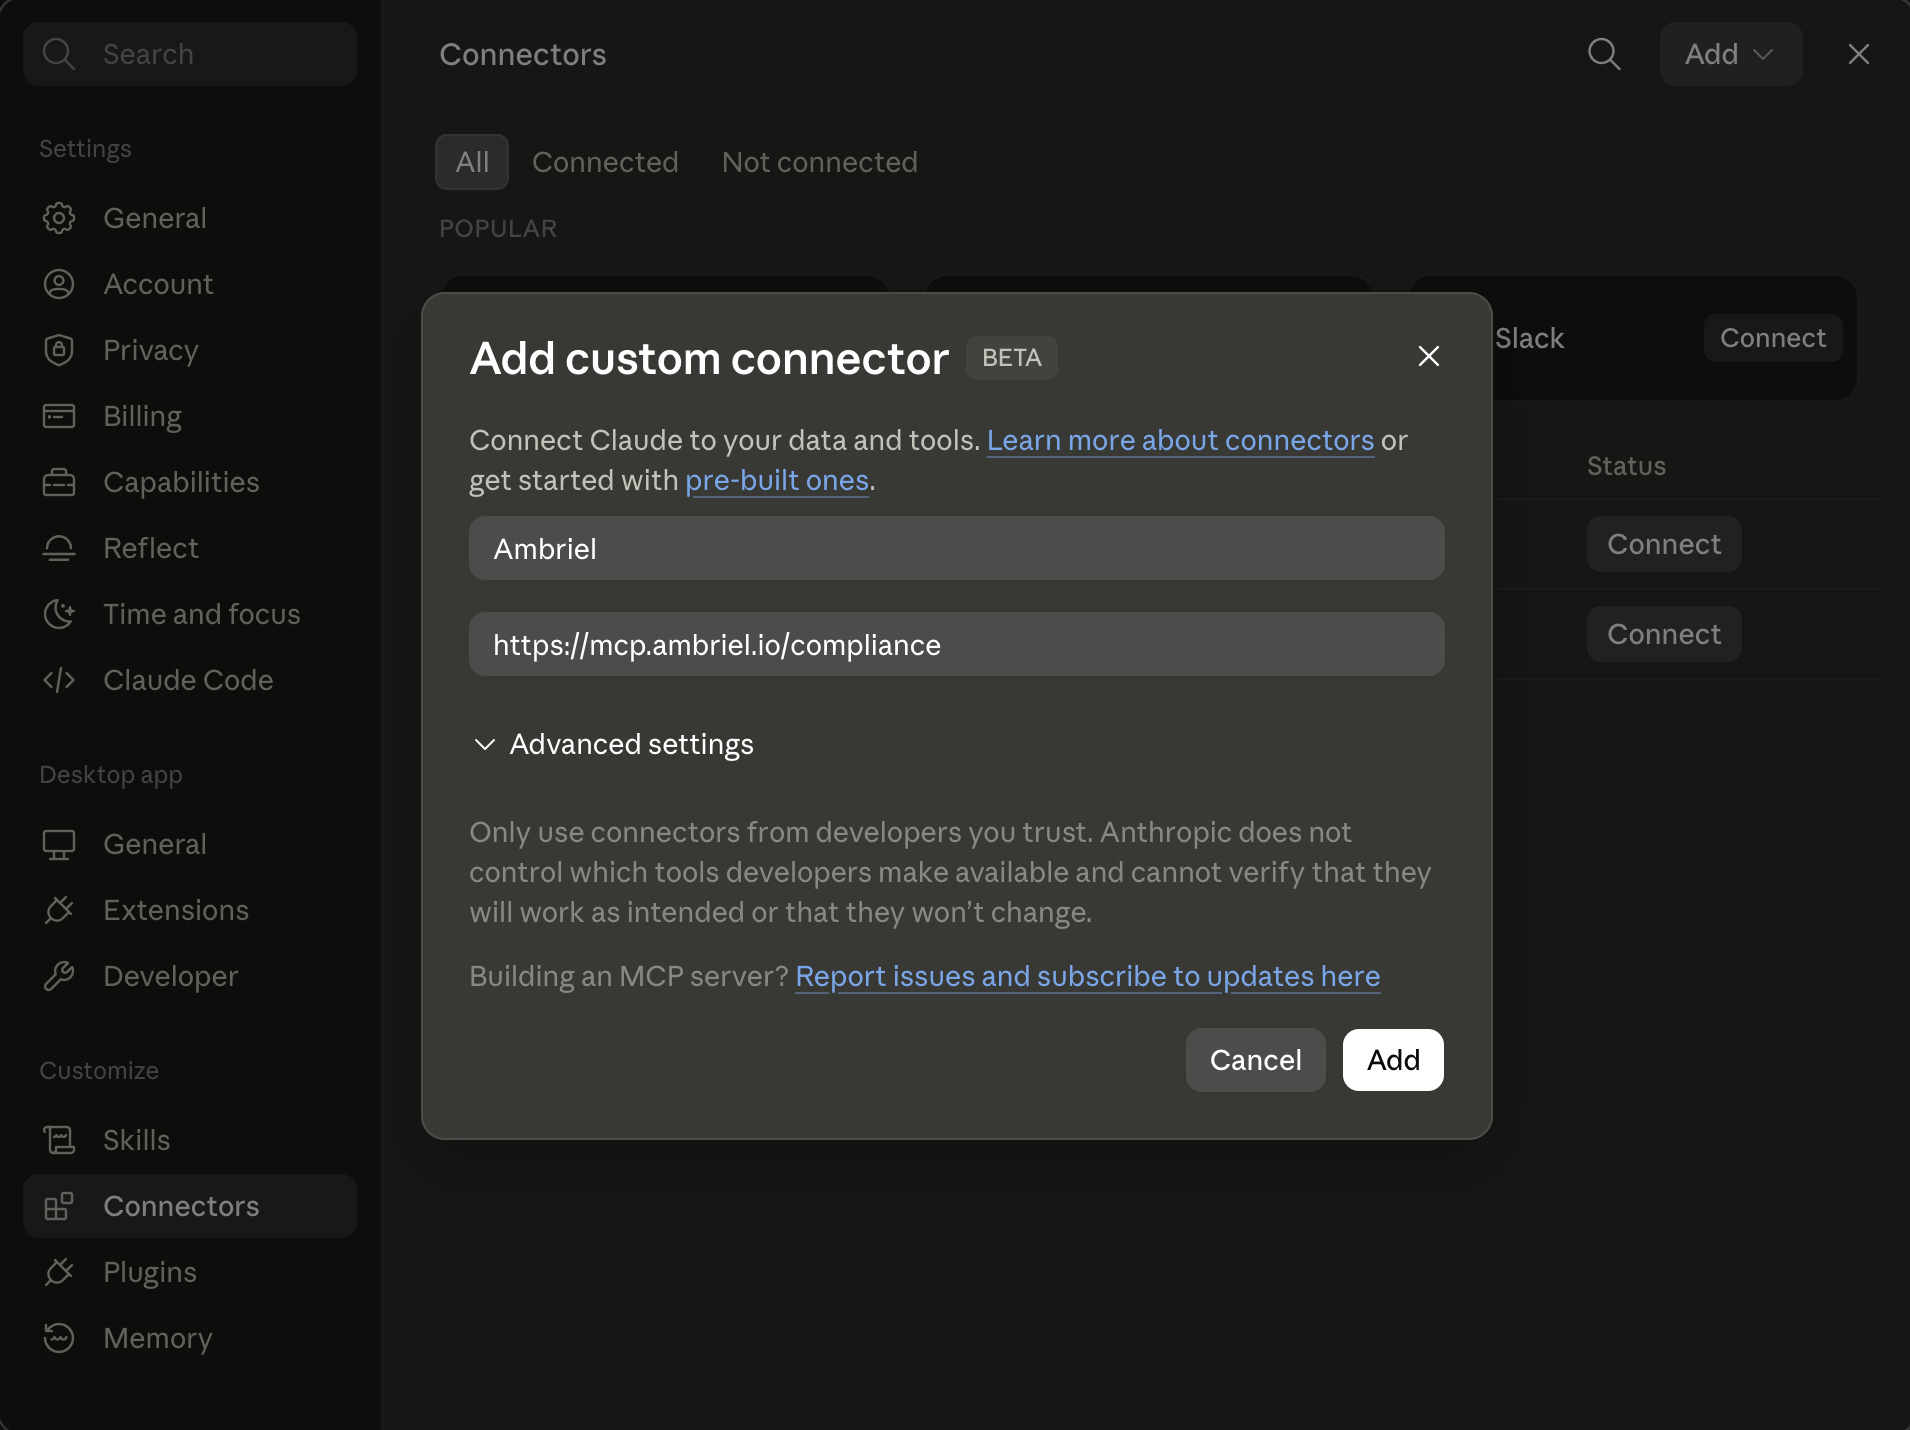Open the Add dropdown in header
The image size is (1910, 1430).
point(1731,54)
